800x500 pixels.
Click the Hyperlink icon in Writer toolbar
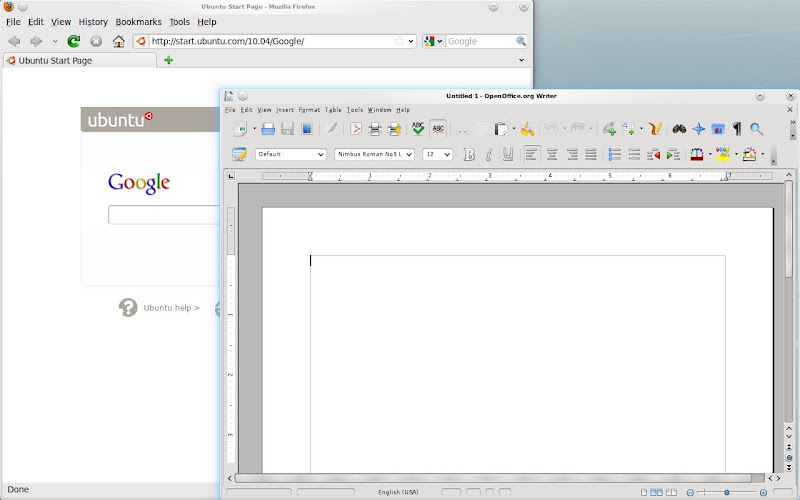pos(609,129)
